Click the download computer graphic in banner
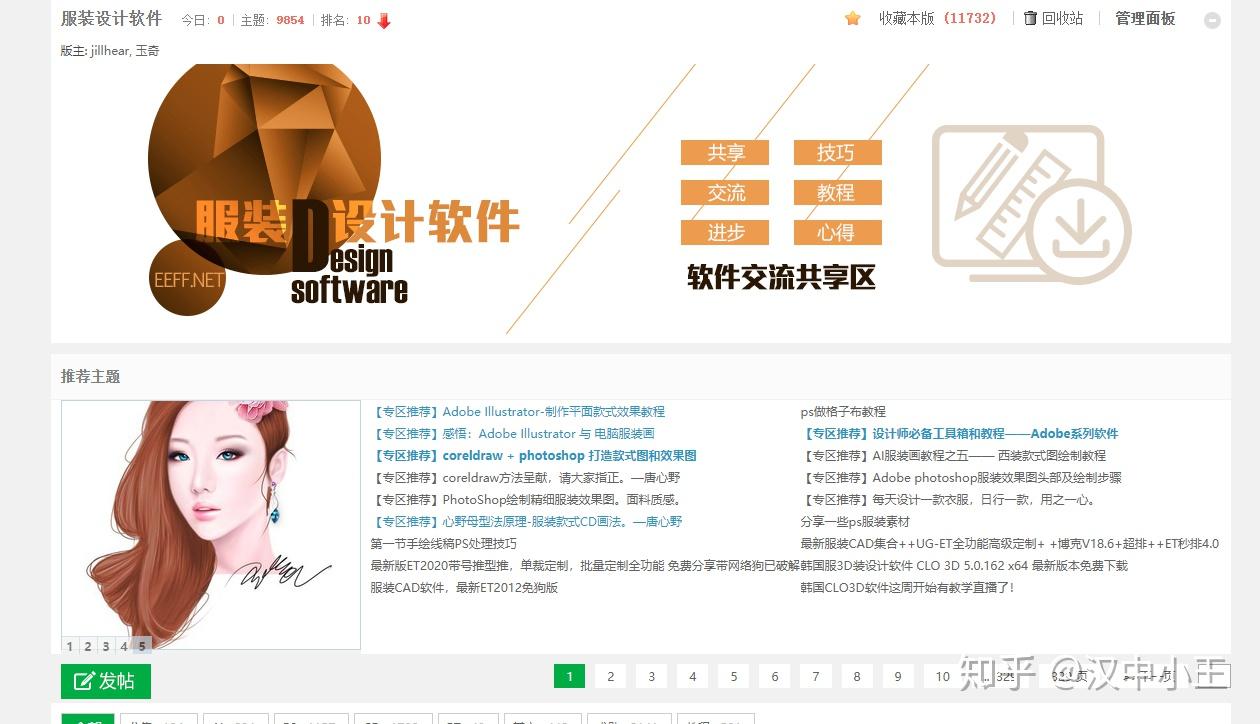 [x=1030, y=203]
